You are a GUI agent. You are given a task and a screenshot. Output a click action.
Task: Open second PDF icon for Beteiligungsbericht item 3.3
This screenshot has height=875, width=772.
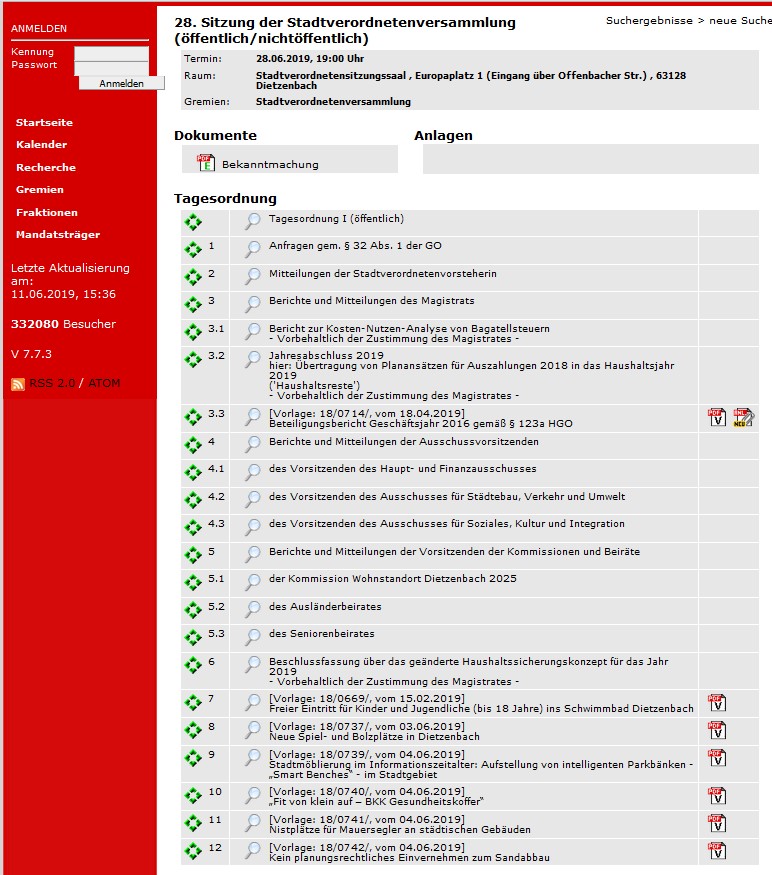pos(742,418)
